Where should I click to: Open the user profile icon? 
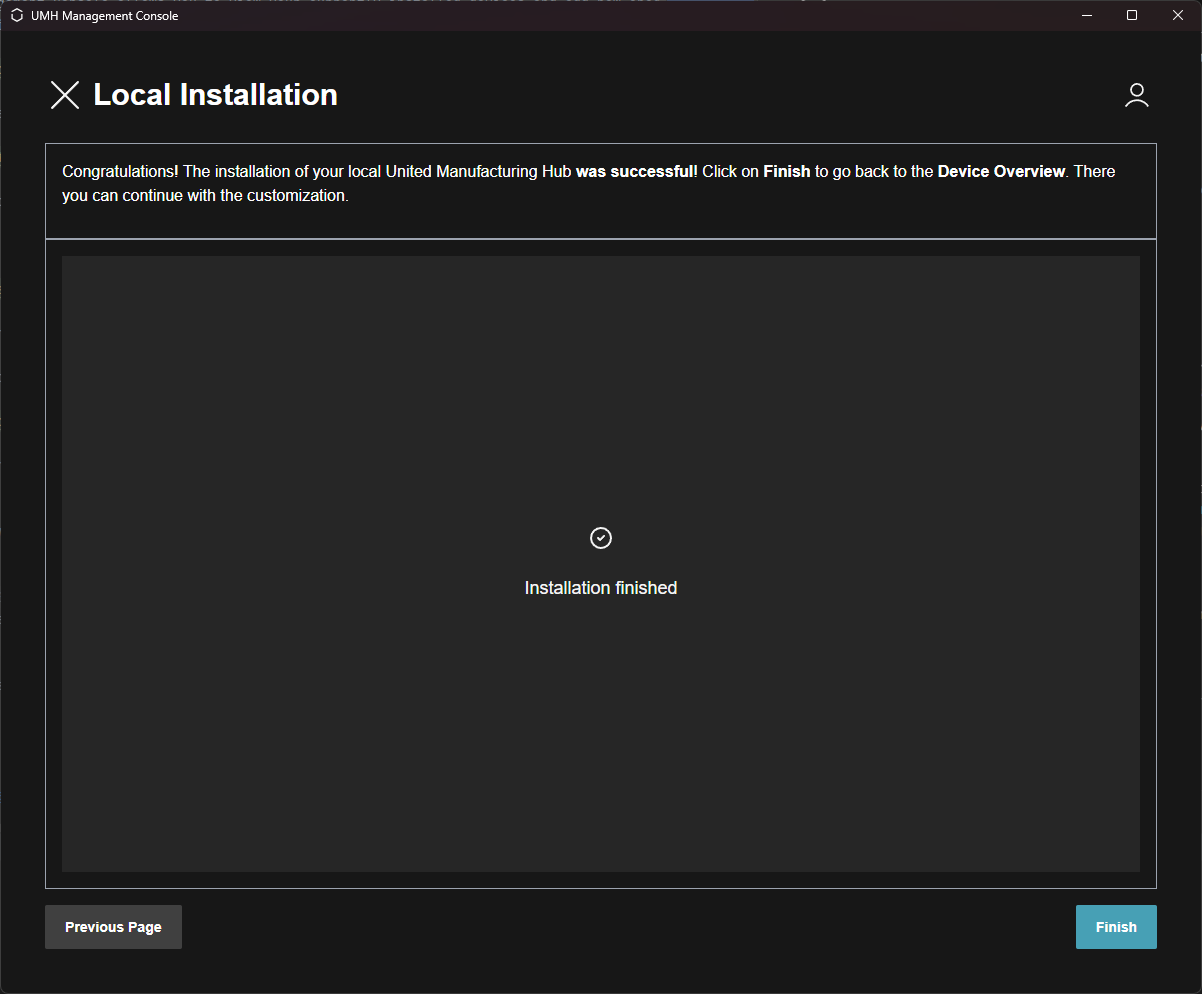(x=1136, y=95)
